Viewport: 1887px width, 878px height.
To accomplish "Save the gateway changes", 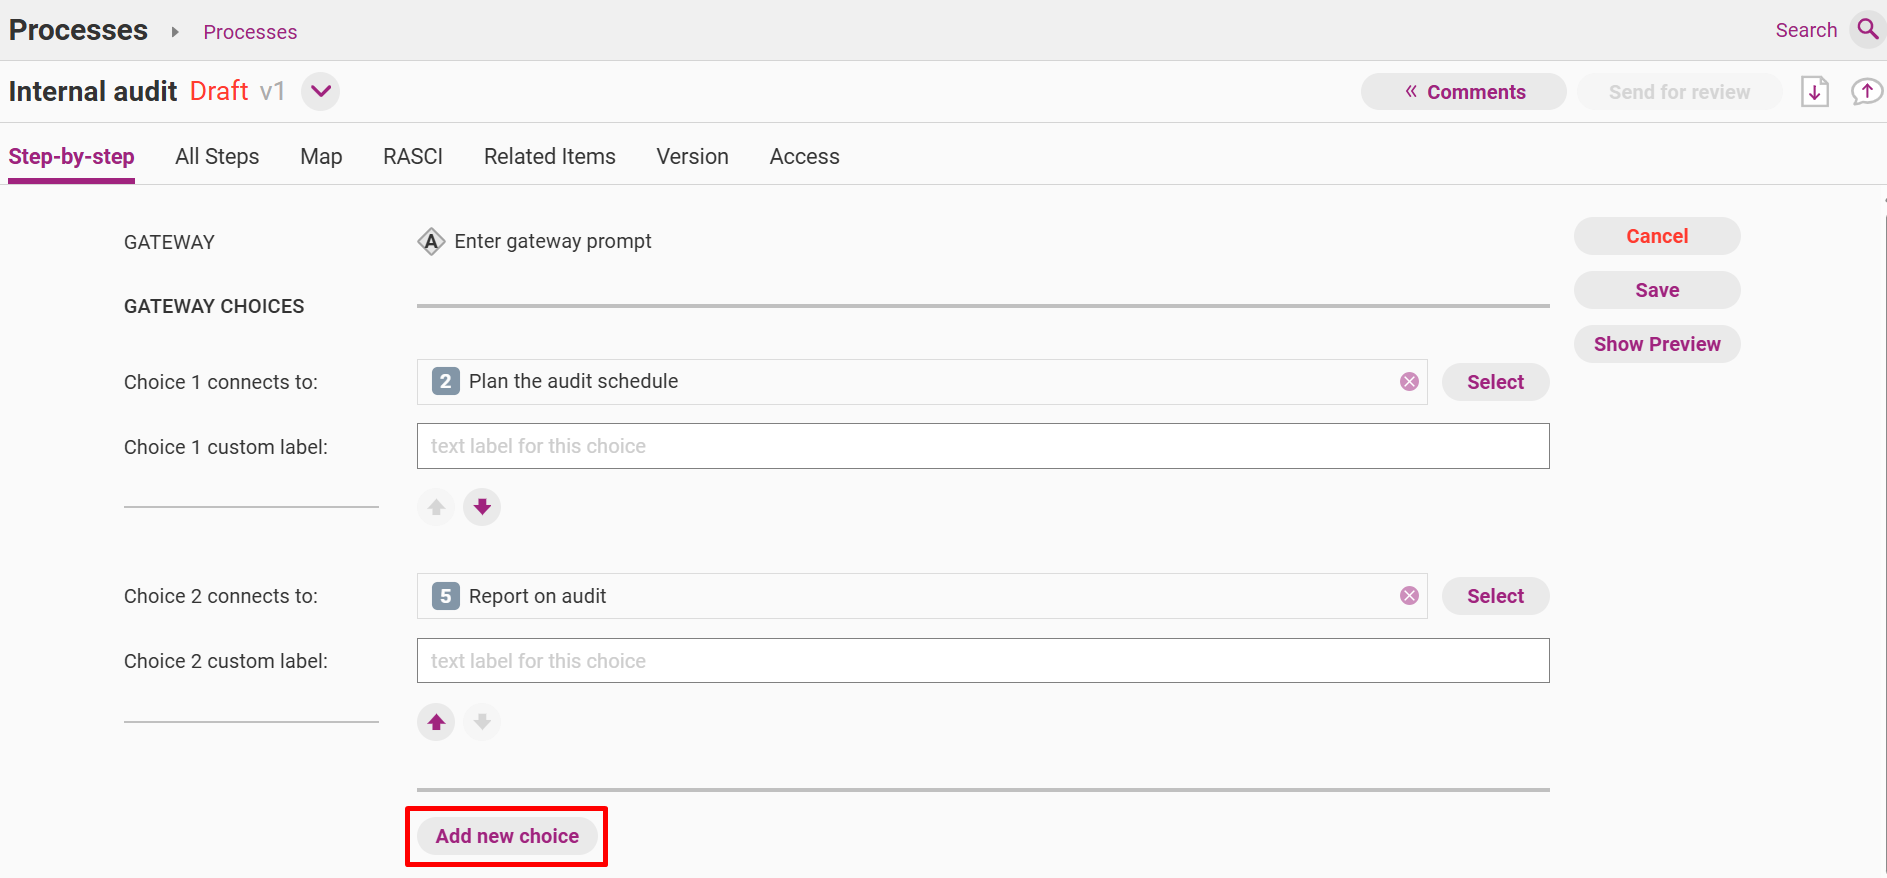I will (x=1657, y=290).
